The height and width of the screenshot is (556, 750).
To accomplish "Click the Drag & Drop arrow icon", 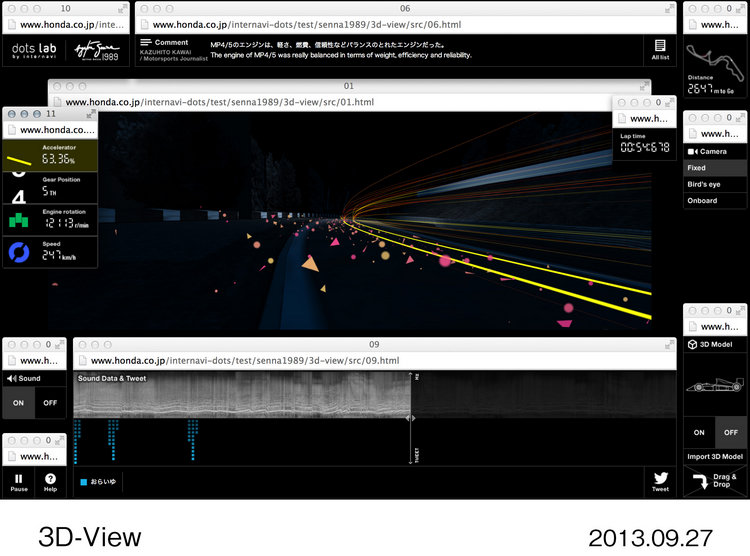I will (716, 482).
